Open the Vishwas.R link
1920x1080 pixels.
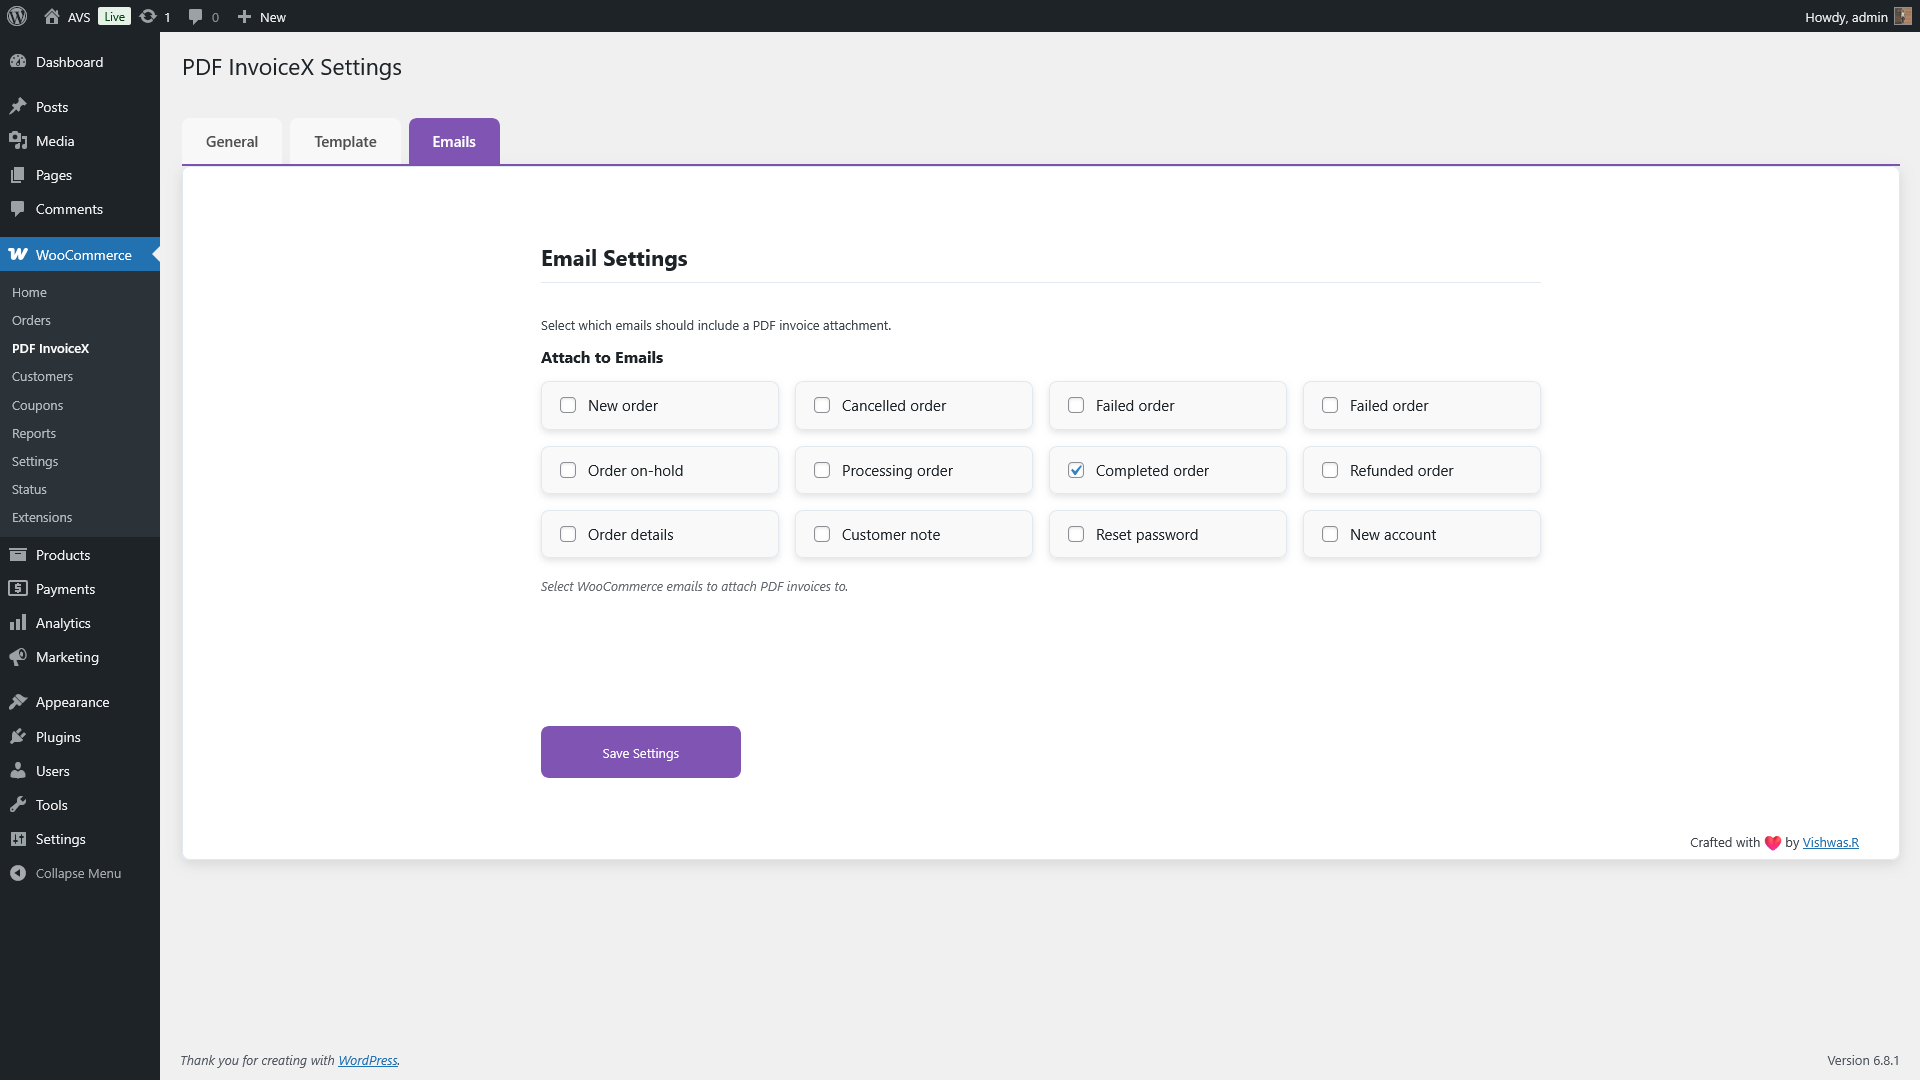point(1830,842)
